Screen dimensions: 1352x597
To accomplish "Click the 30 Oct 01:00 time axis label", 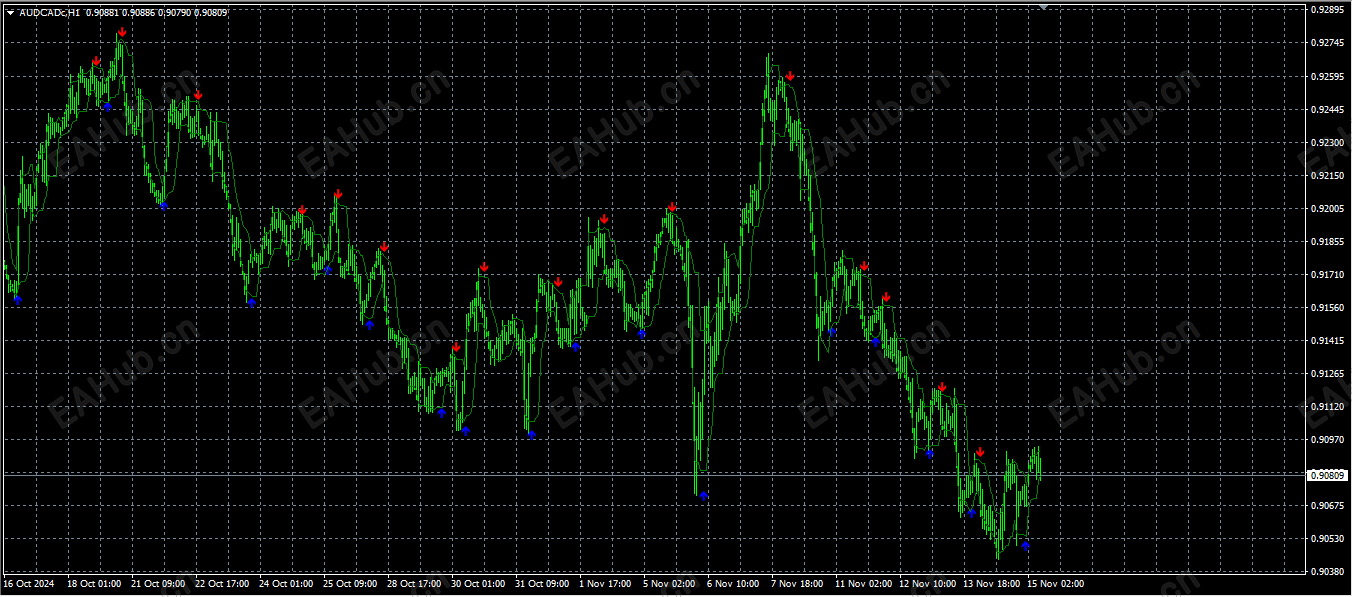I will (478, 583).
